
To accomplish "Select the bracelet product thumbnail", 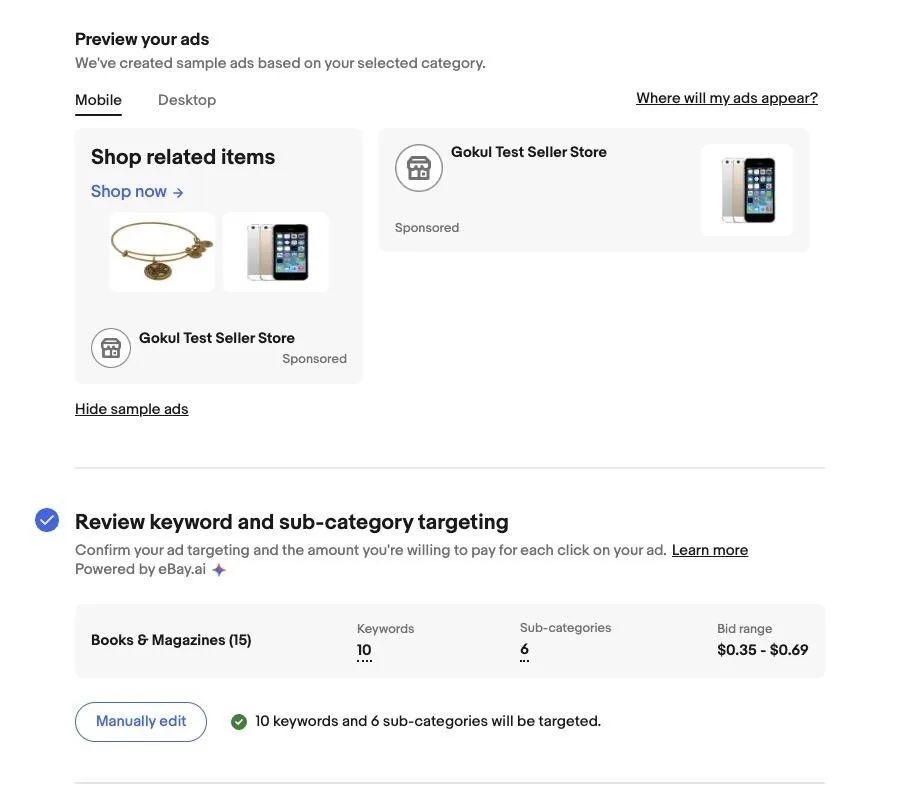I will (162, 252).
